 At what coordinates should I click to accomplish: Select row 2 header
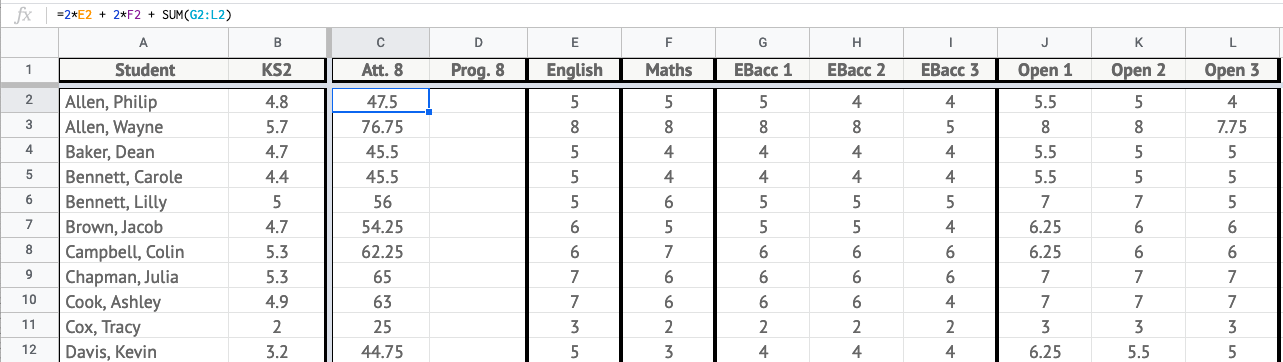pyautogui.click(x=29, y=101)
